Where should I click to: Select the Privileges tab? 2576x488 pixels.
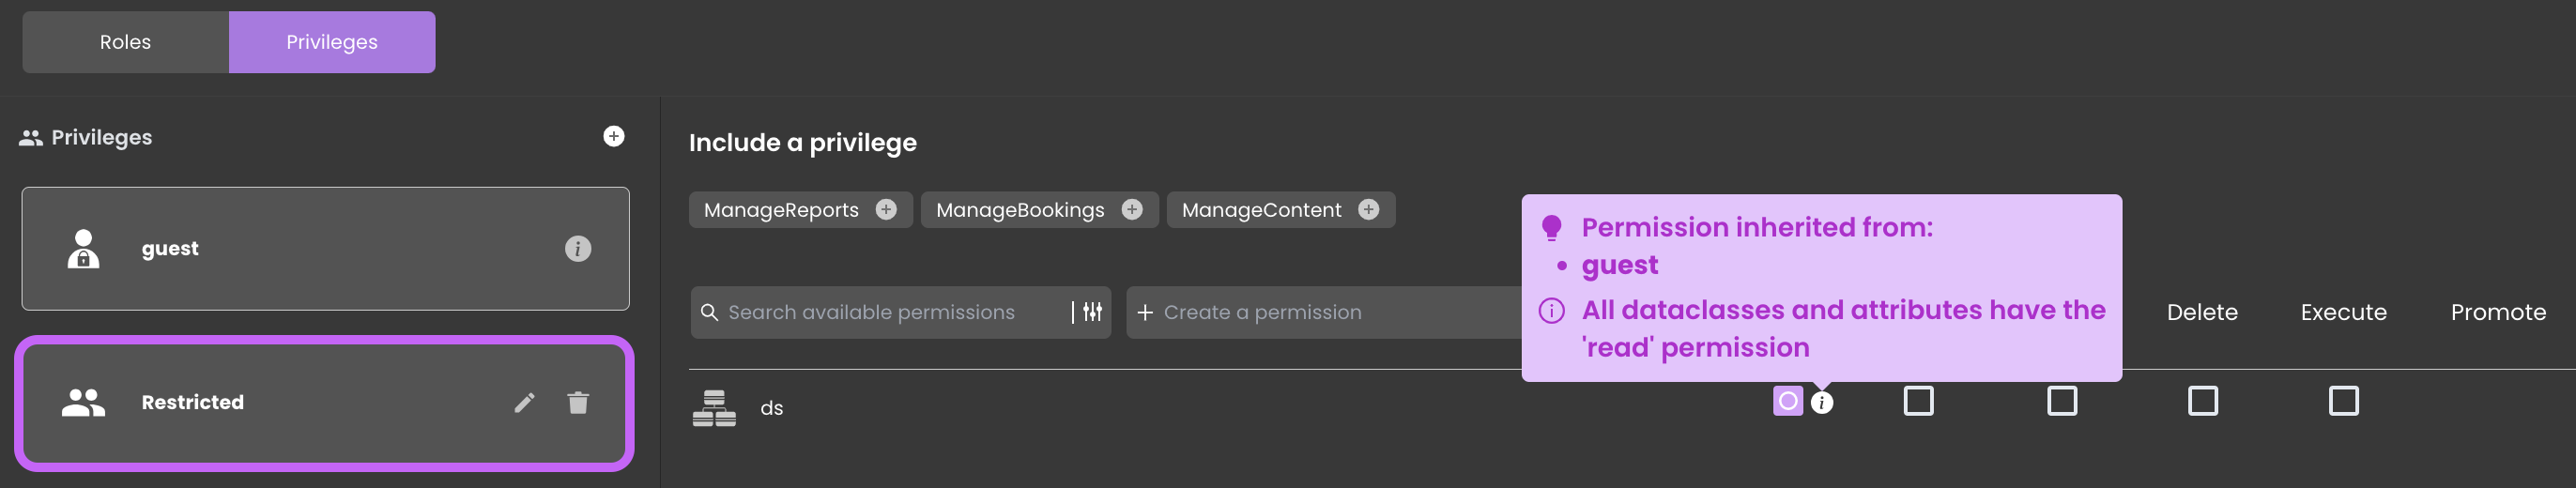click(x=332, y=42)
